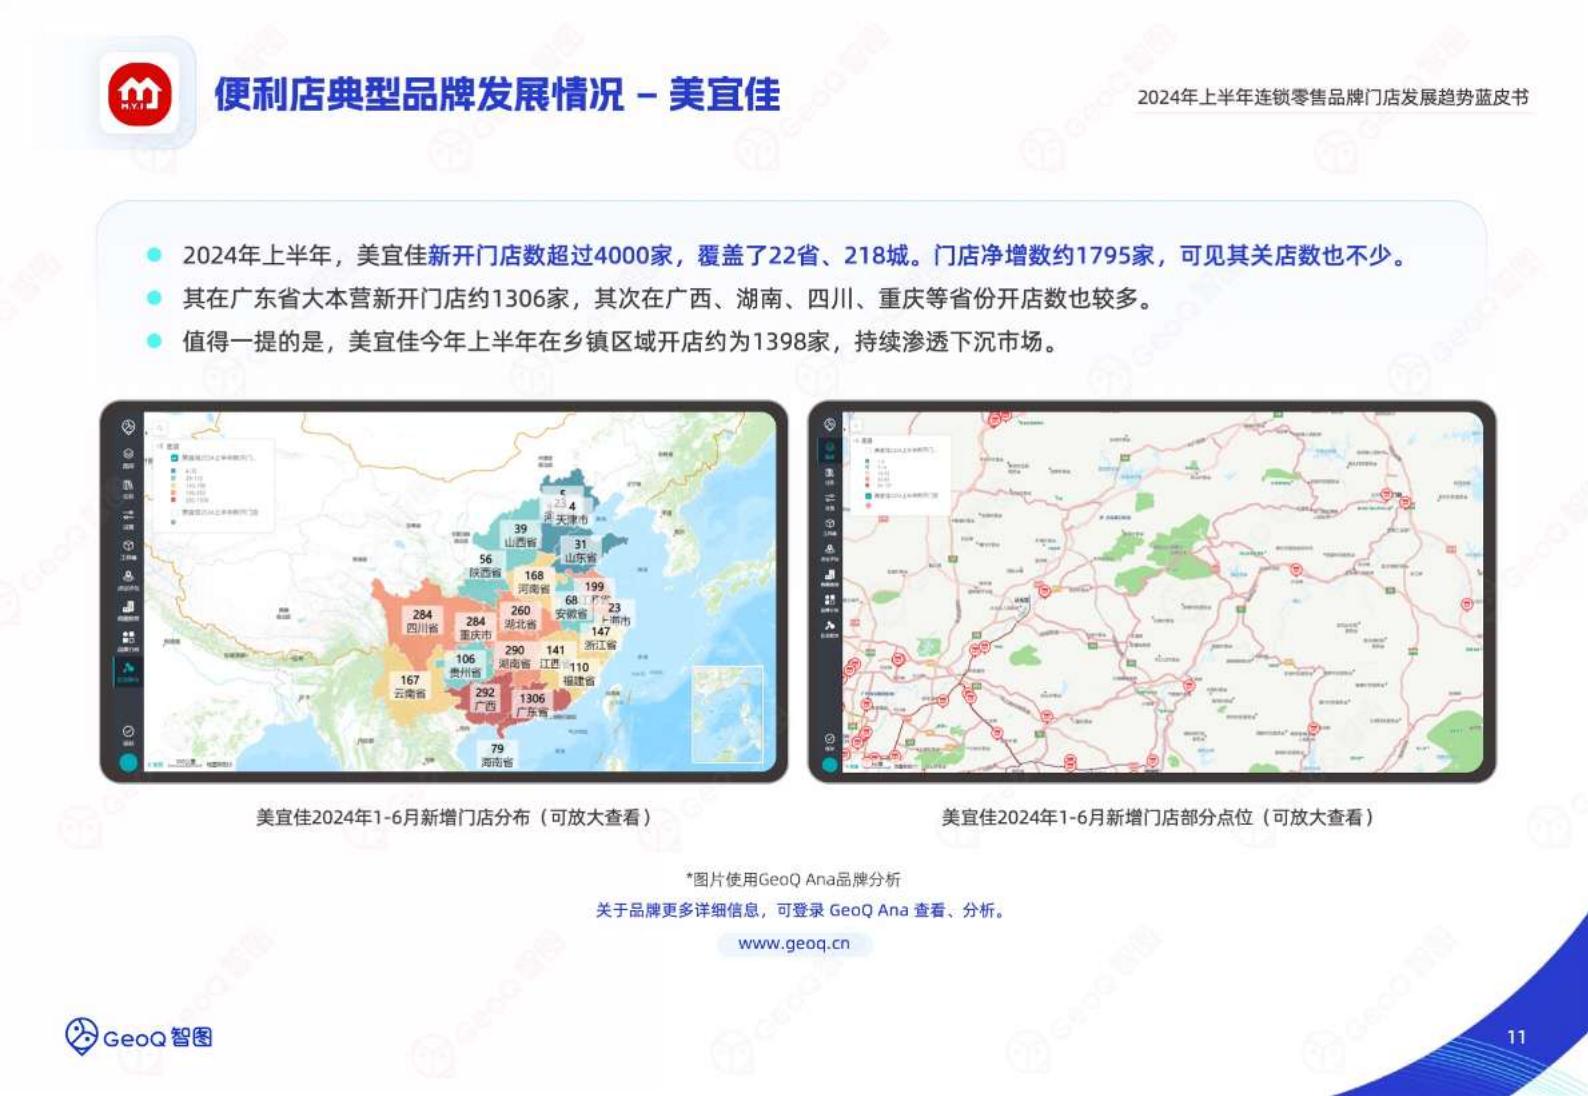Click the check-circle icon in left map sidebar
Viewport: 1588px width, 1096px height.
[x=128, y=734]
